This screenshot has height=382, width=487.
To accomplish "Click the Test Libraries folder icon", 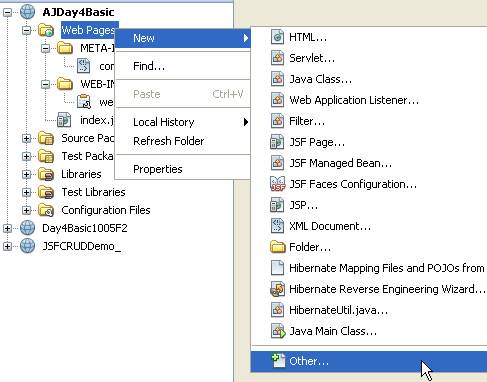I will (x=46, y=192).
